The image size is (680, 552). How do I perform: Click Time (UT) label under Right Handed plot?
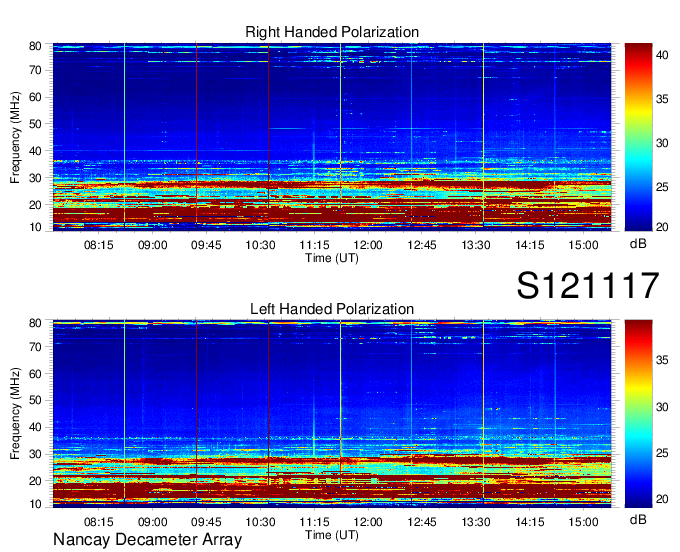(x=332, y=258)
